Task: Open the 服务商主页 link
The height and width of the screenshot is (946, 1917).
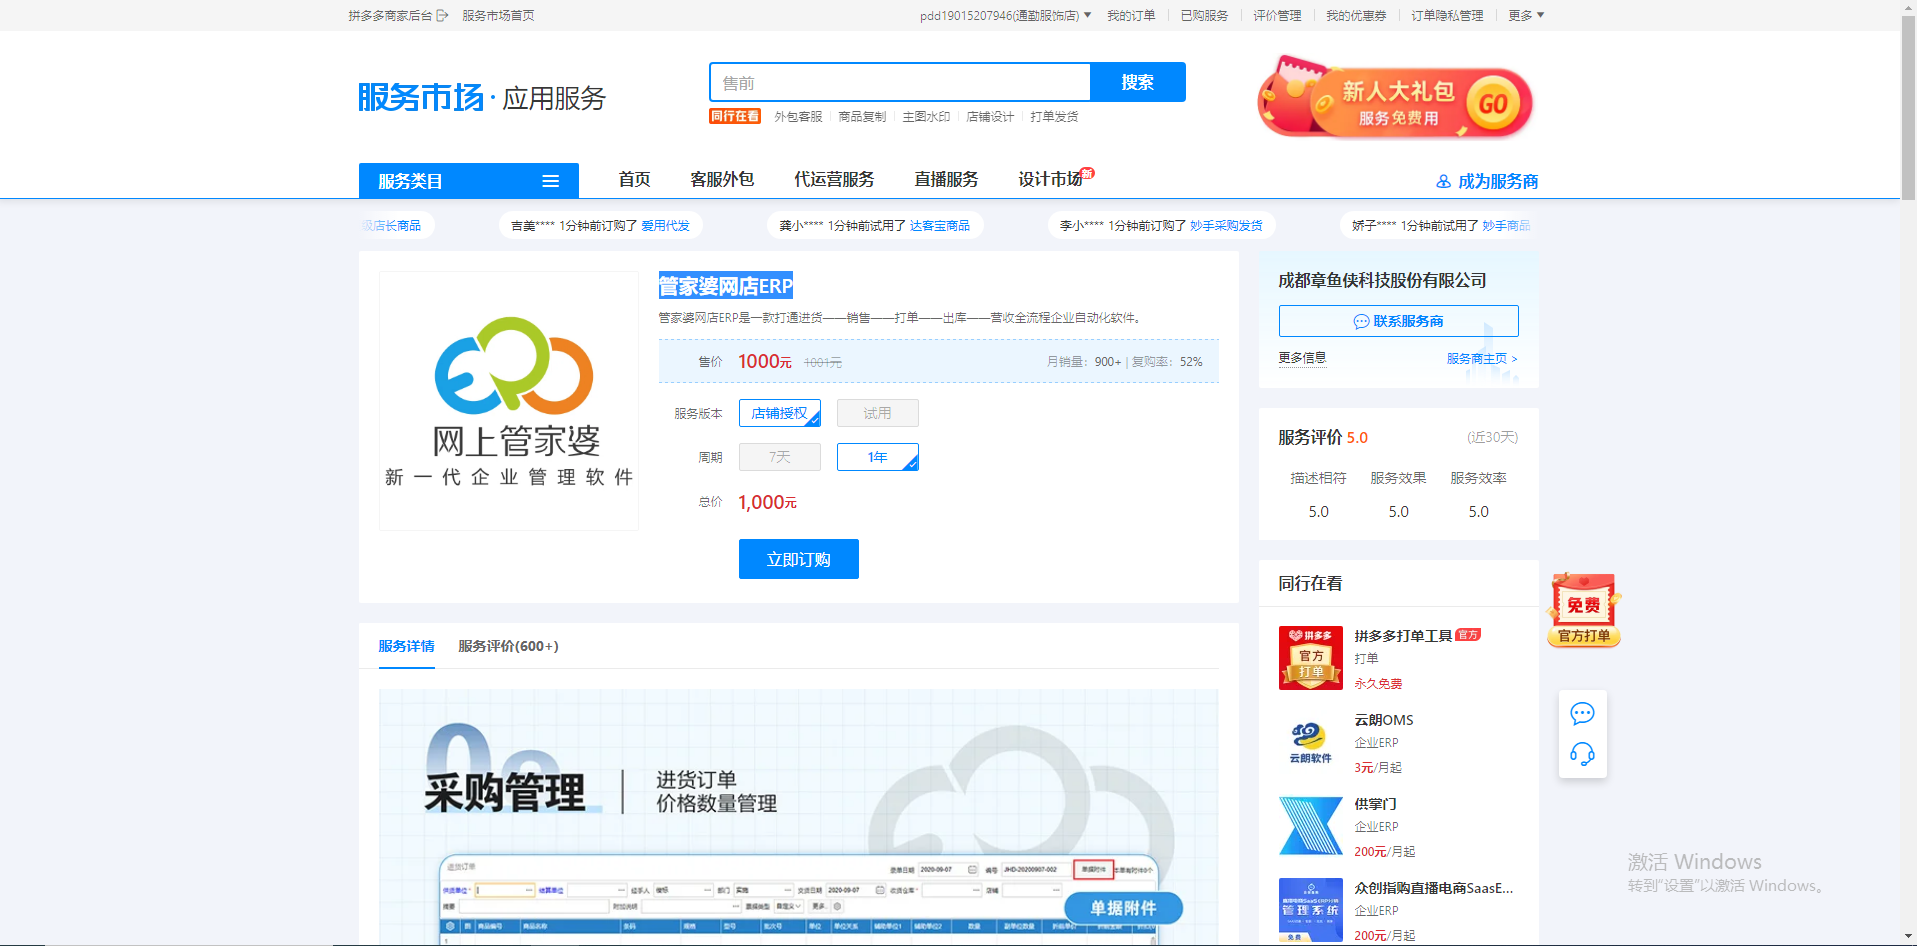Action: pos(1482,358)
